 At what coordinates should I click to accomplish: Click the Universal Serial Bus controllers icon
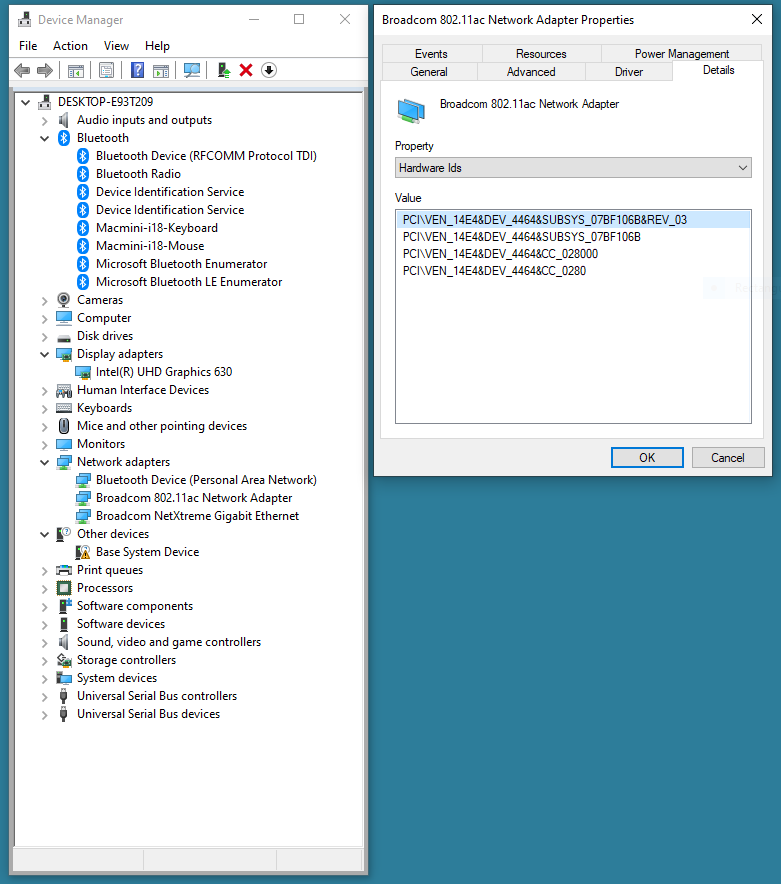pyautogui.click(x=64, y=696)
